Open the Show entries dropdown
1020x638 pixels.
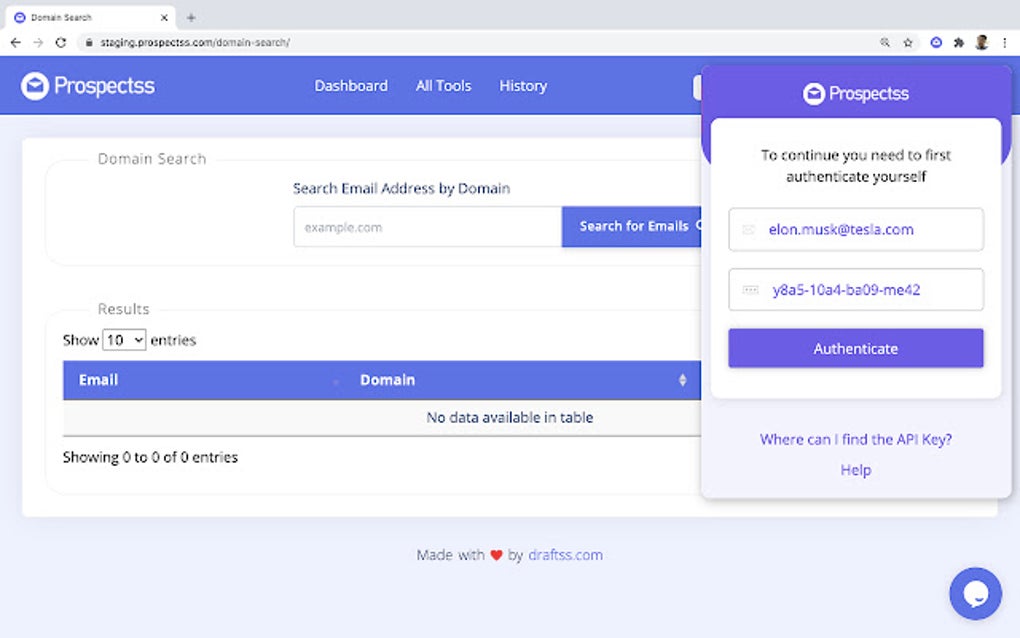[124, 340]
